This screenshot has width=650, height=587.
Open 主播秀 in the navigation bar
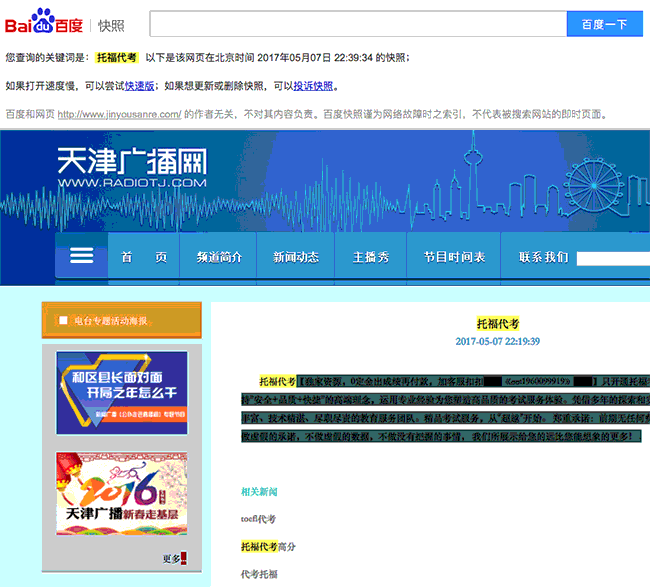click(x=370, y=257)
